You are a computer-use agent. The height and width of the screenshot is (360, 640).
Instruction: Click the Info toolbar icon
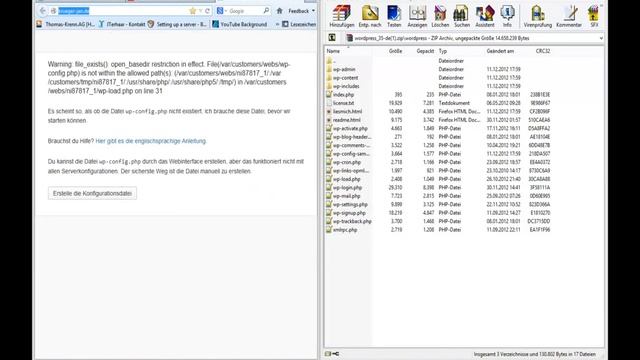507,16
